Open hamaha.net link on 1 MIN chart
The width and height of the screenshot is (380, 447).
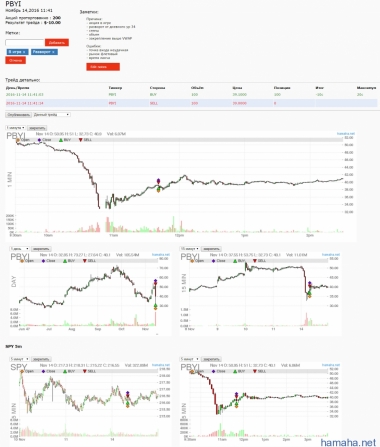click(346, 133)
